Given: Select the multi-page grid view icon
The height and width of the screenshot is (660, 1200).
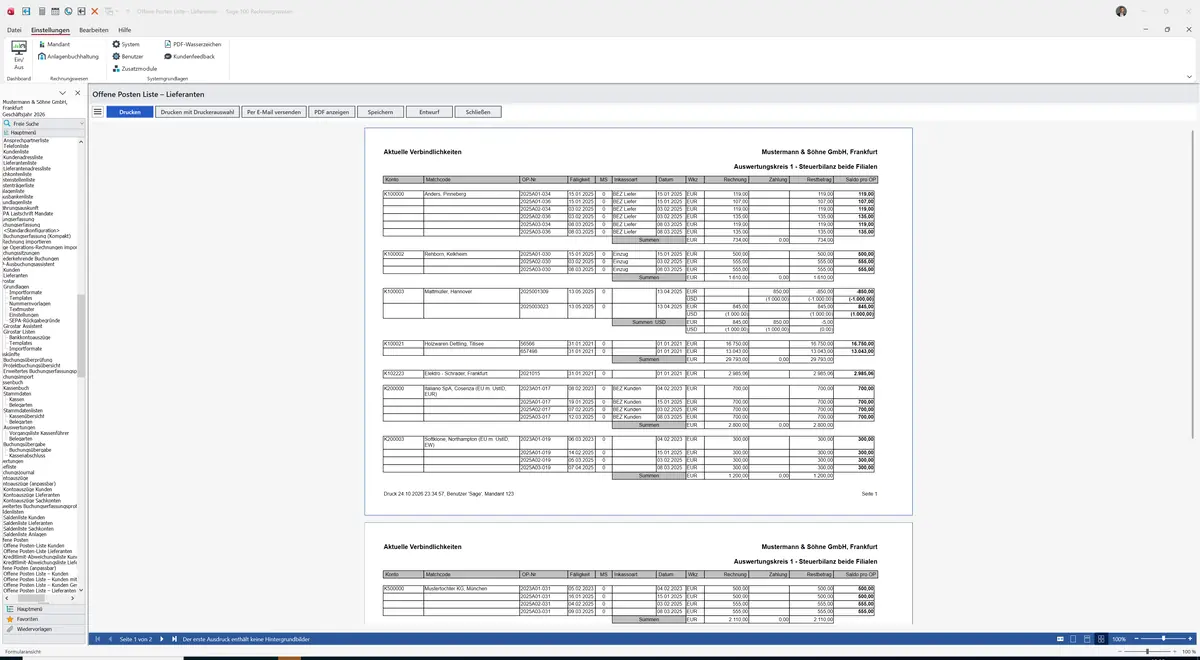Looking at the screenshot, I should pyautogui.click(x=1101, y=639).
